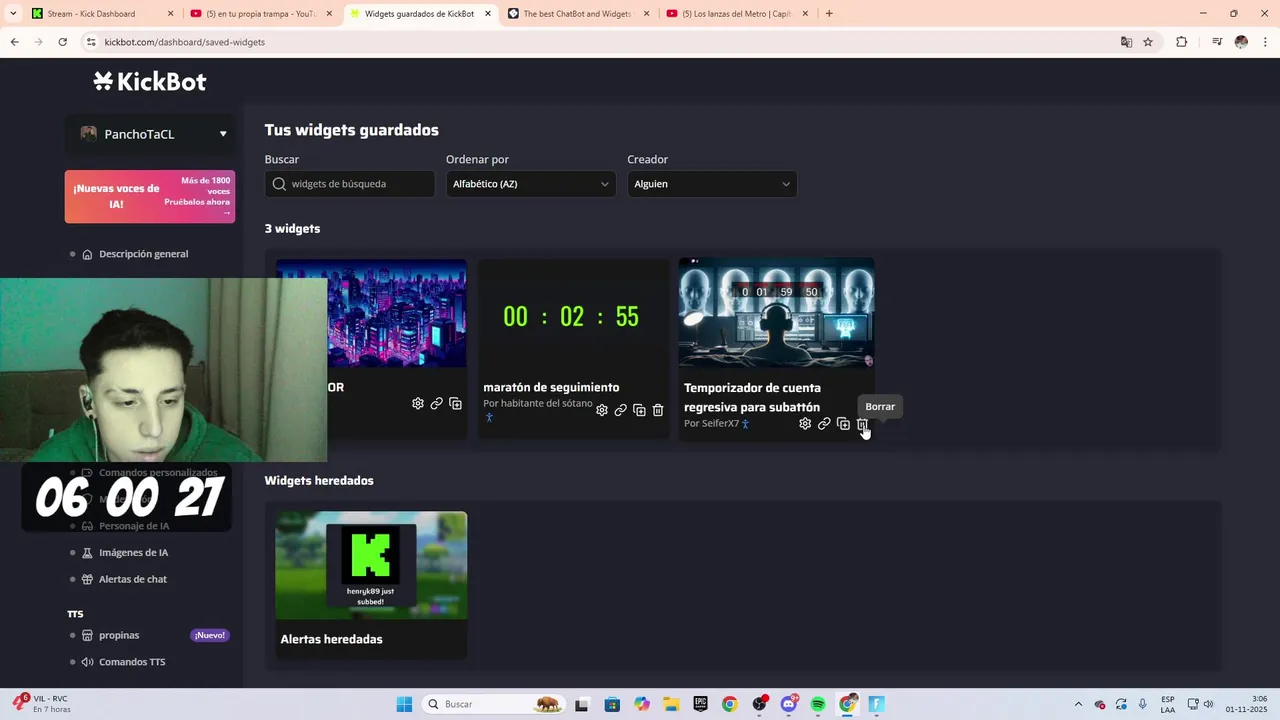Click the weather widget VIL - RVC

[42, 704]
